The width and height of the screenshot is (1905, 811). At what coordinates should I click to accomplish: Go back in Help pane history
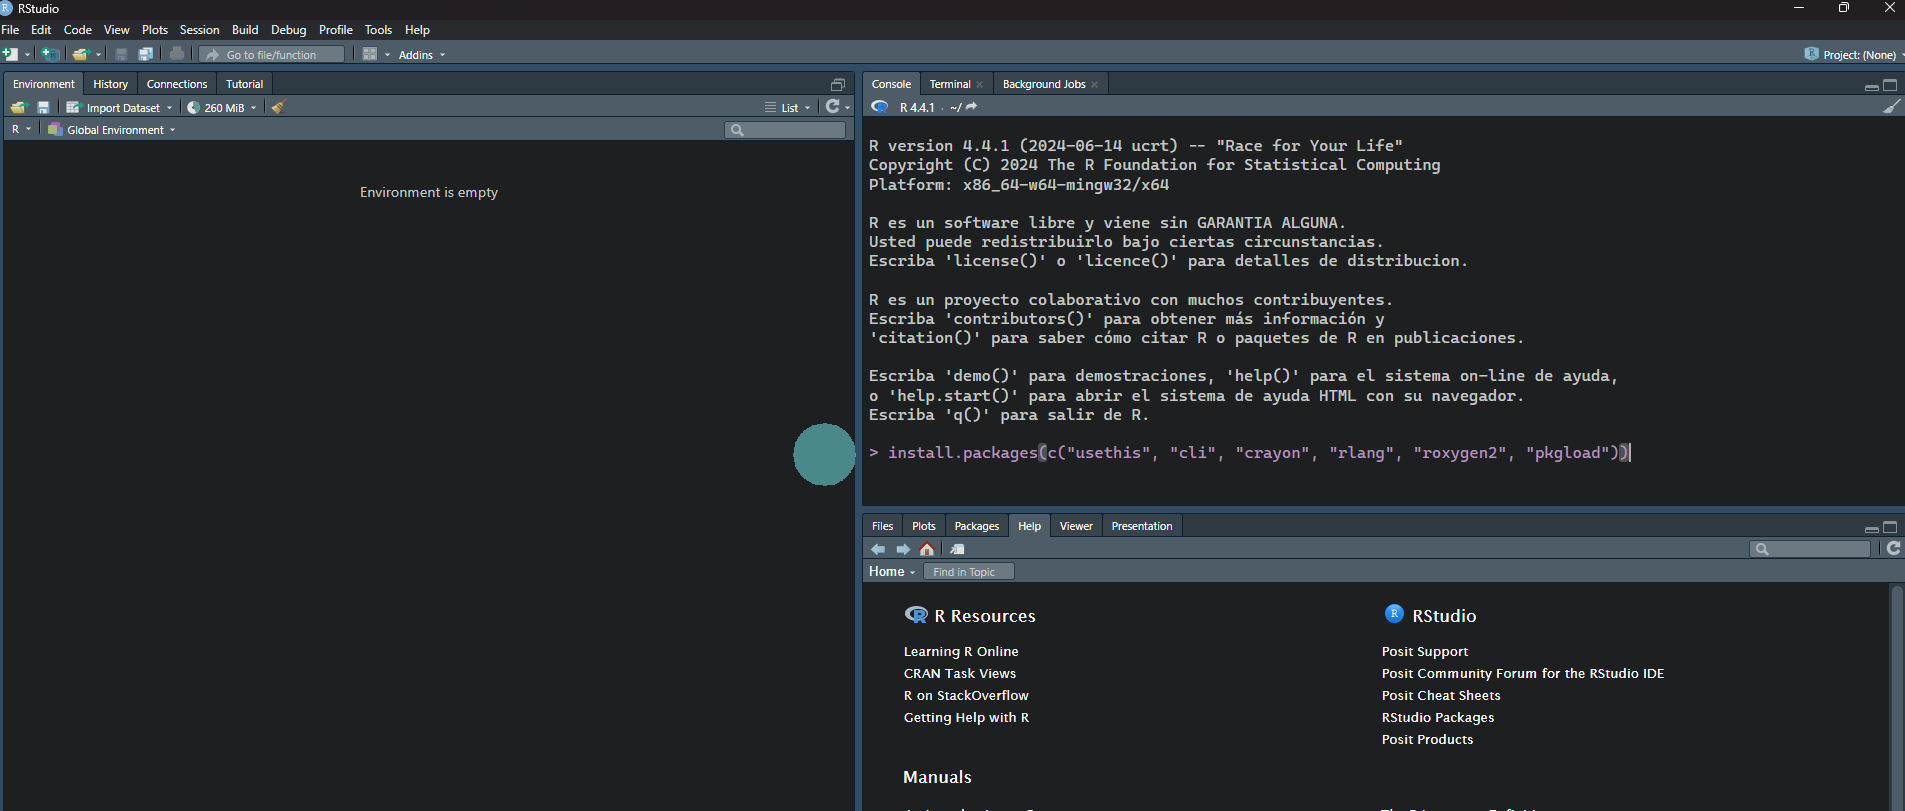878,549
